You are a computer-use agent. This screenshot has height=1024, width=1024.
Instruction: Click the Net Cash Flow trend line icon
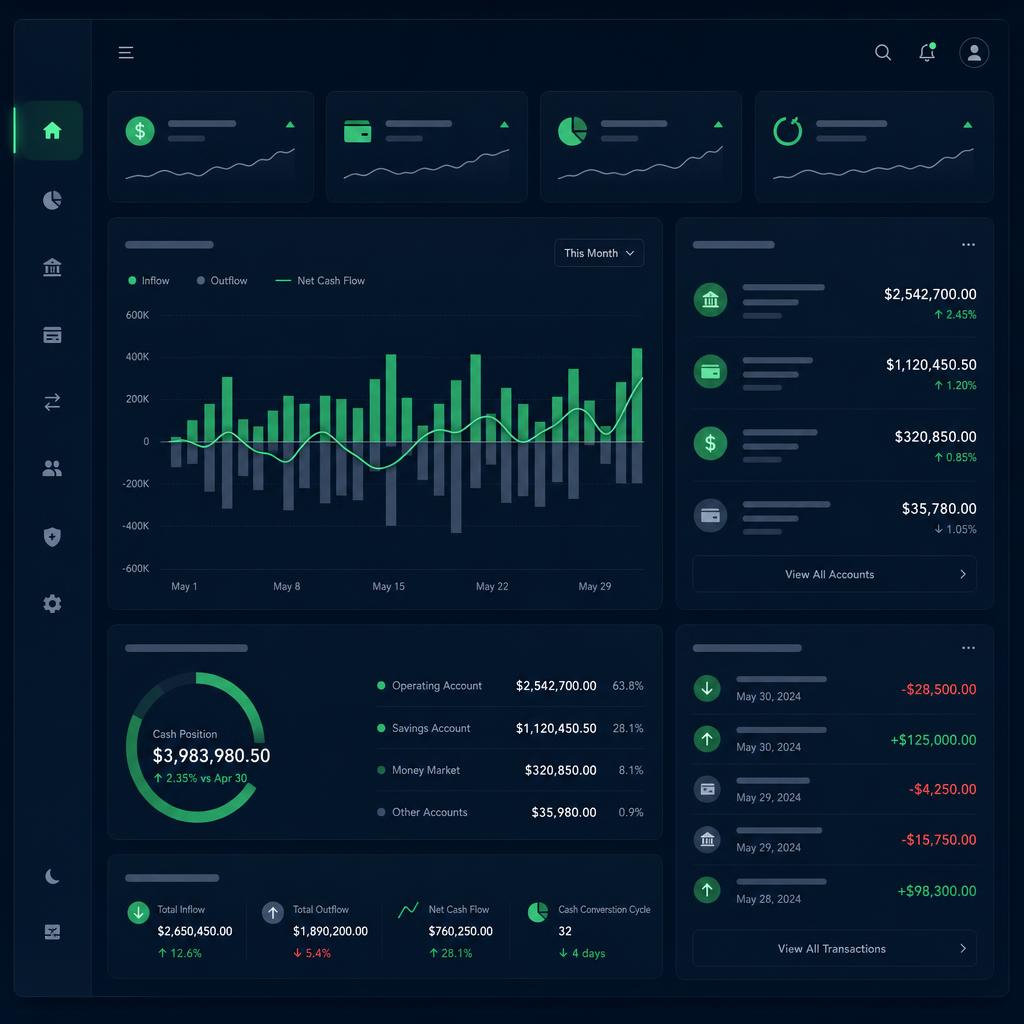click(408, 910)
